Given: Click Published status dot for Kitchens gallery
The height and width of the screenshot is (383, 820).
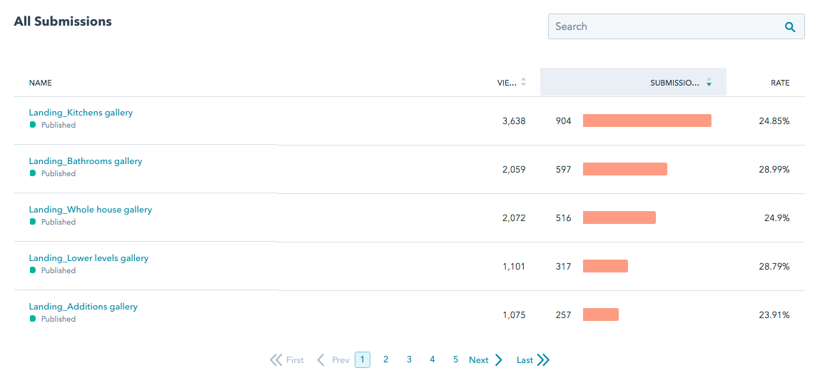Looking at the screenshot, I should click(x=33, y=125).
